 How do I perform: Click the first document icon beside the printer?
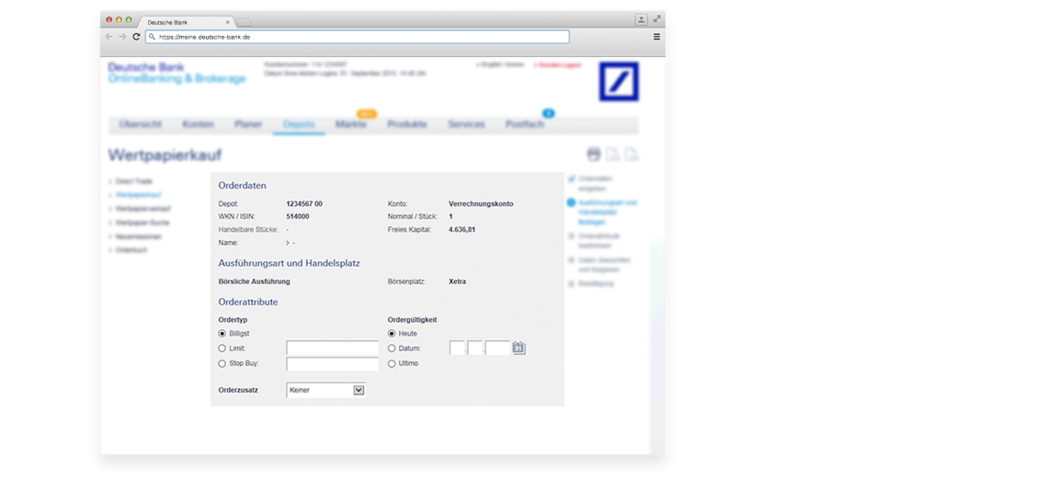[612, 155]
